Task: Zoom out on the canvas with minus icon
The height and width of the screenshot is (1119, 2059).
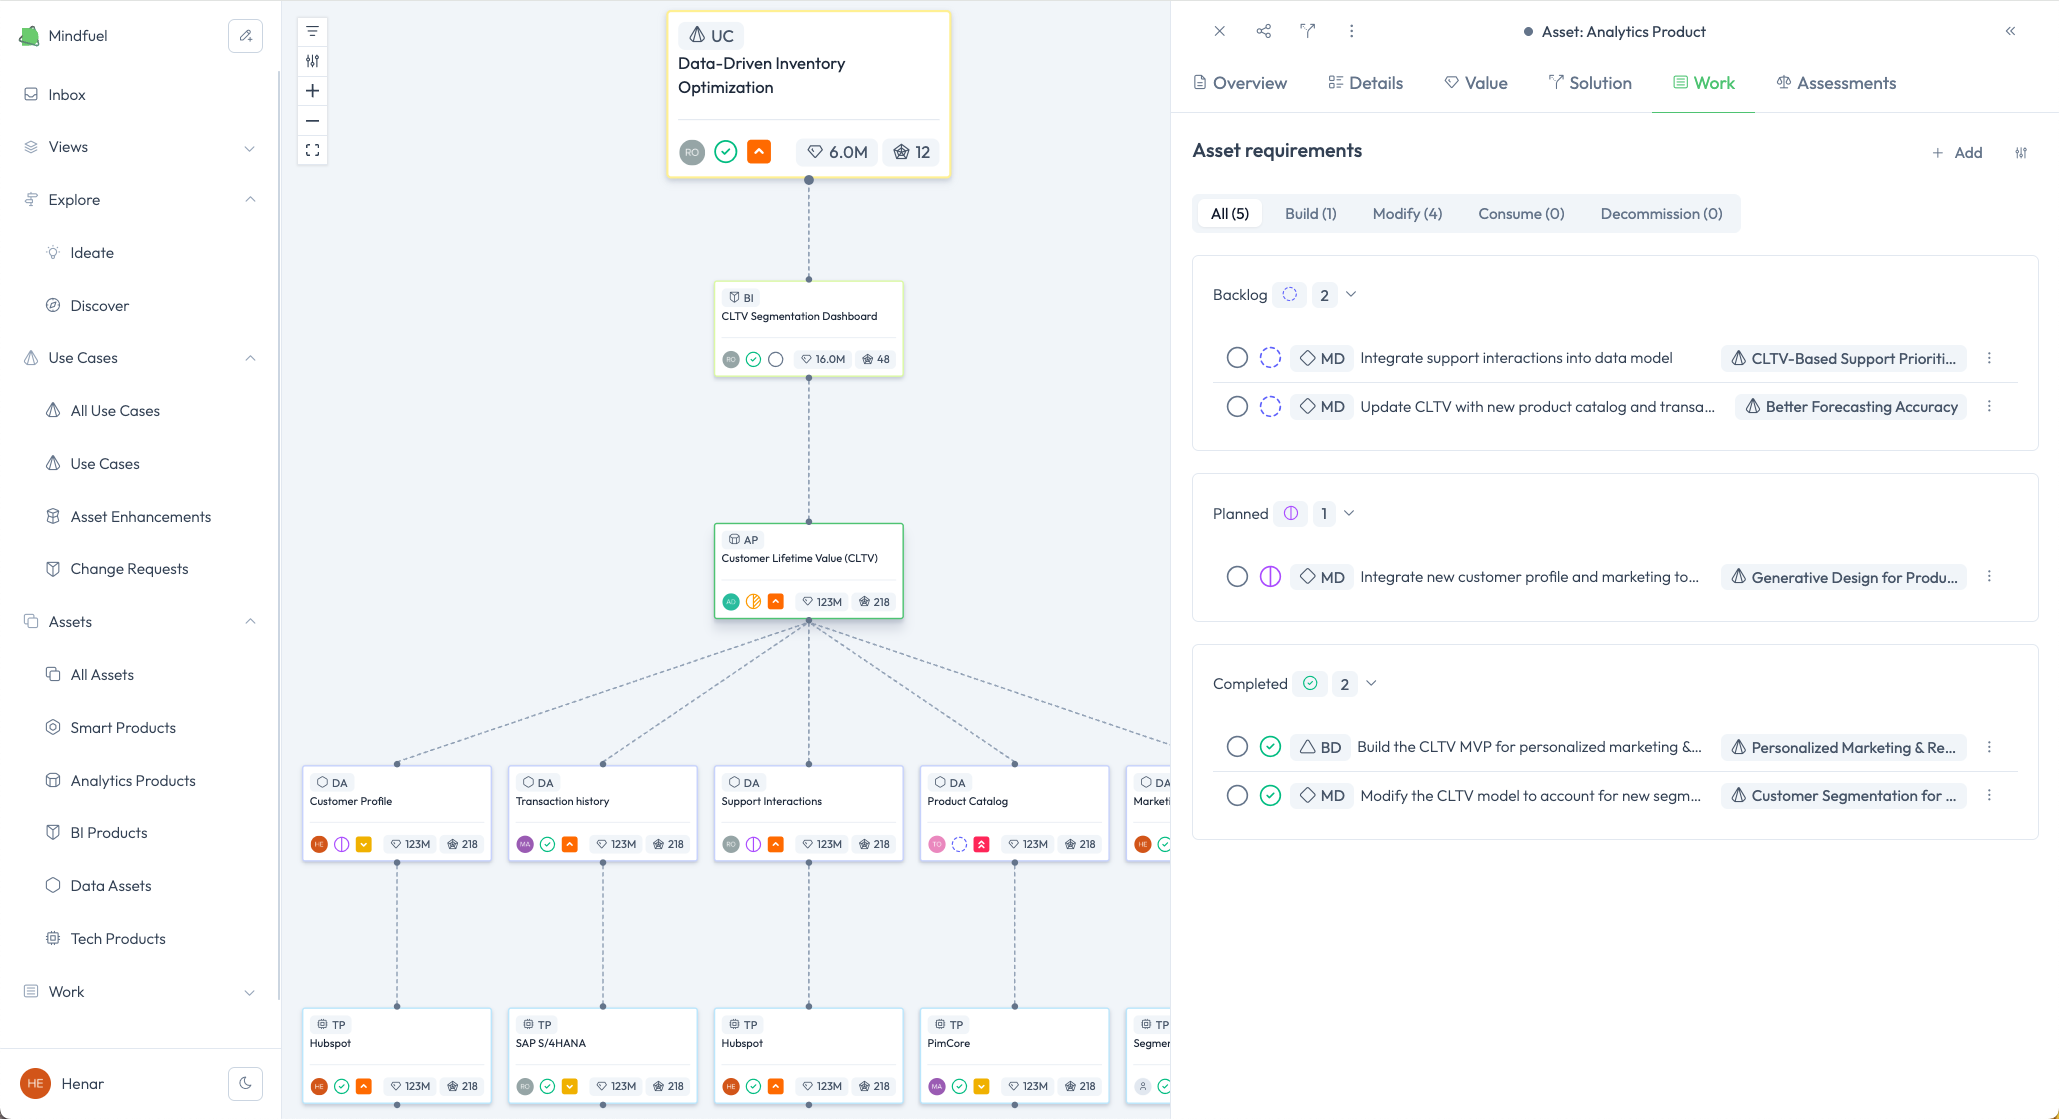Action: (x=313, y=121)
